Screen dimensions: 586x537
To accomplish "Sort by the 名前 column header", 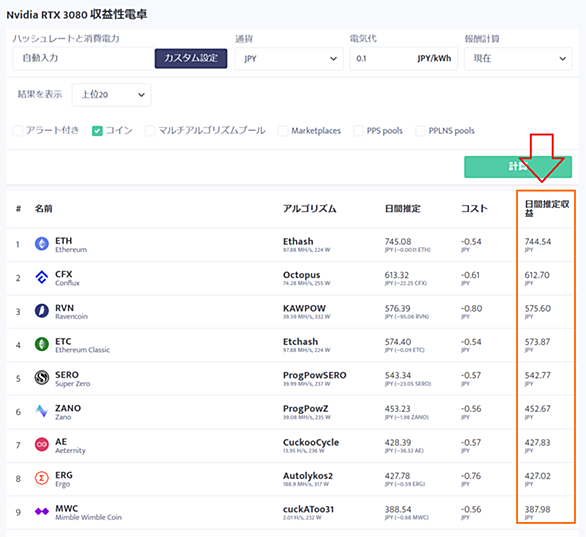I will (x=44, y=209).
